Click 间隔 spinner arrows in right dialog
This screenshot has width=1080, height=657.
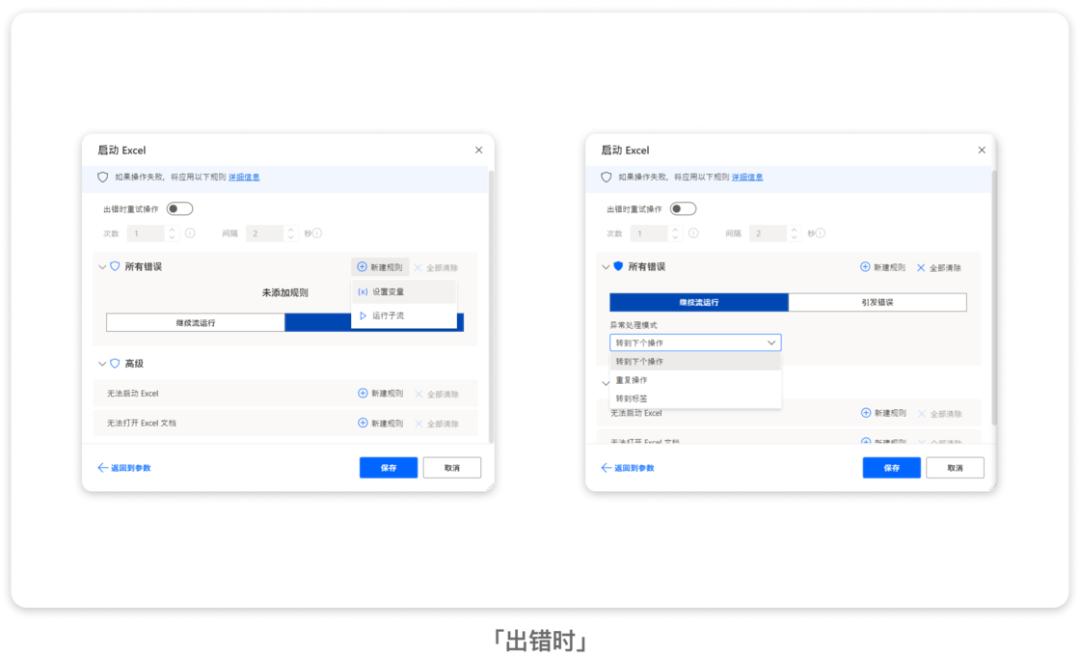coord(794,233)
